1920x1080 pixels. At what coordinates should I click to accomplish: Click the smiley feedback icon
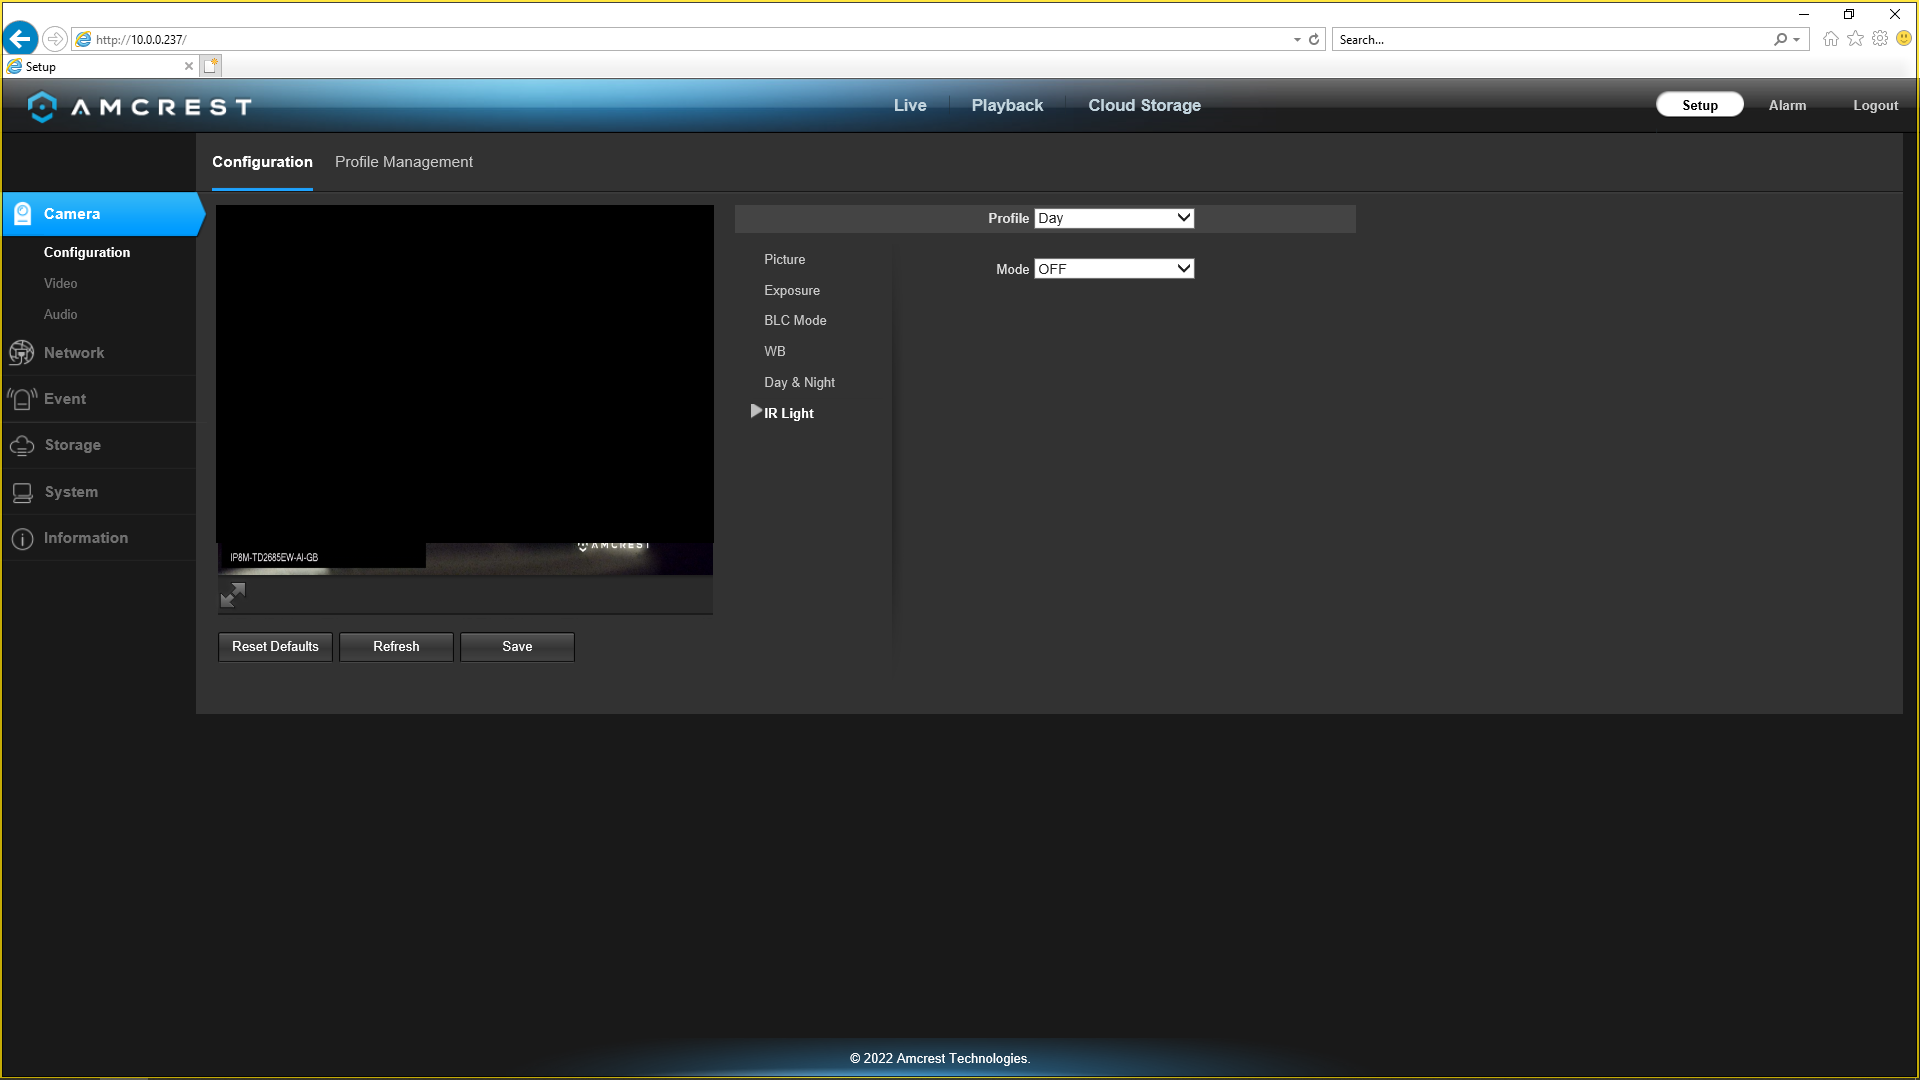[x=1904, y=38]
